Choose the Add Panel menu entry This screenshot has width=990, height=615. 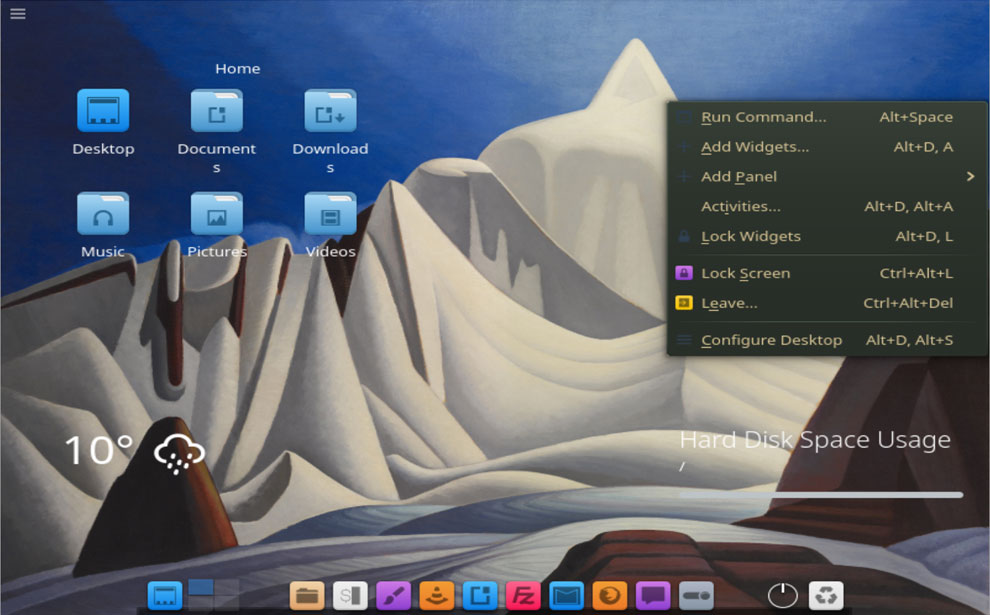click(827, 176)
